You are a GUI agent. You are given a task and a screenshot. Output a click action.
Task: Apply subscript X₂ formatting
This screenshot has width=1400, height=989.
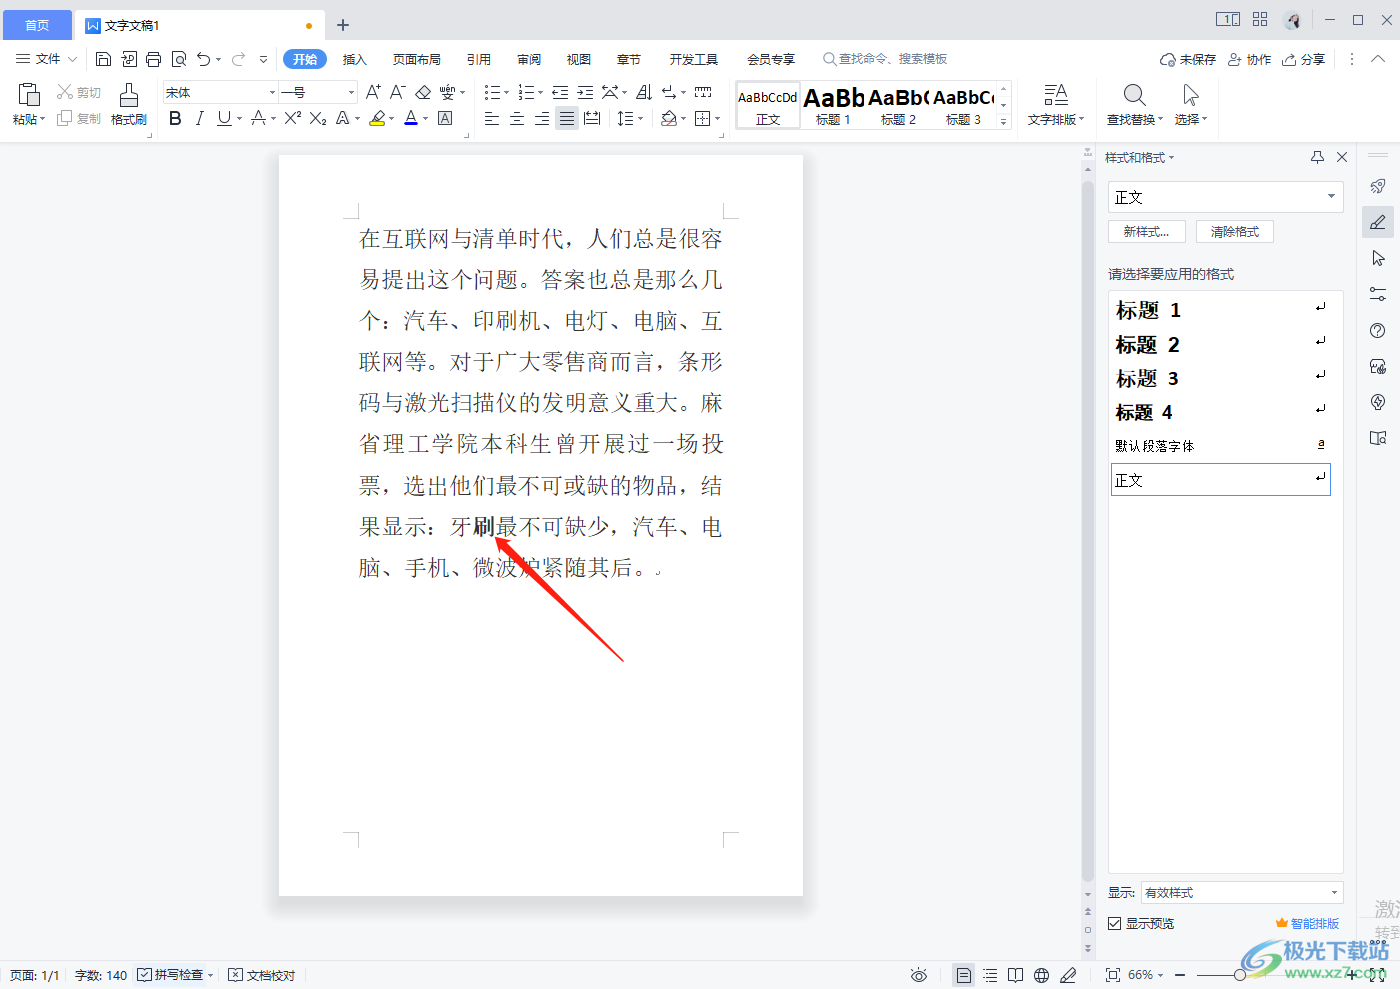point(318,118)
